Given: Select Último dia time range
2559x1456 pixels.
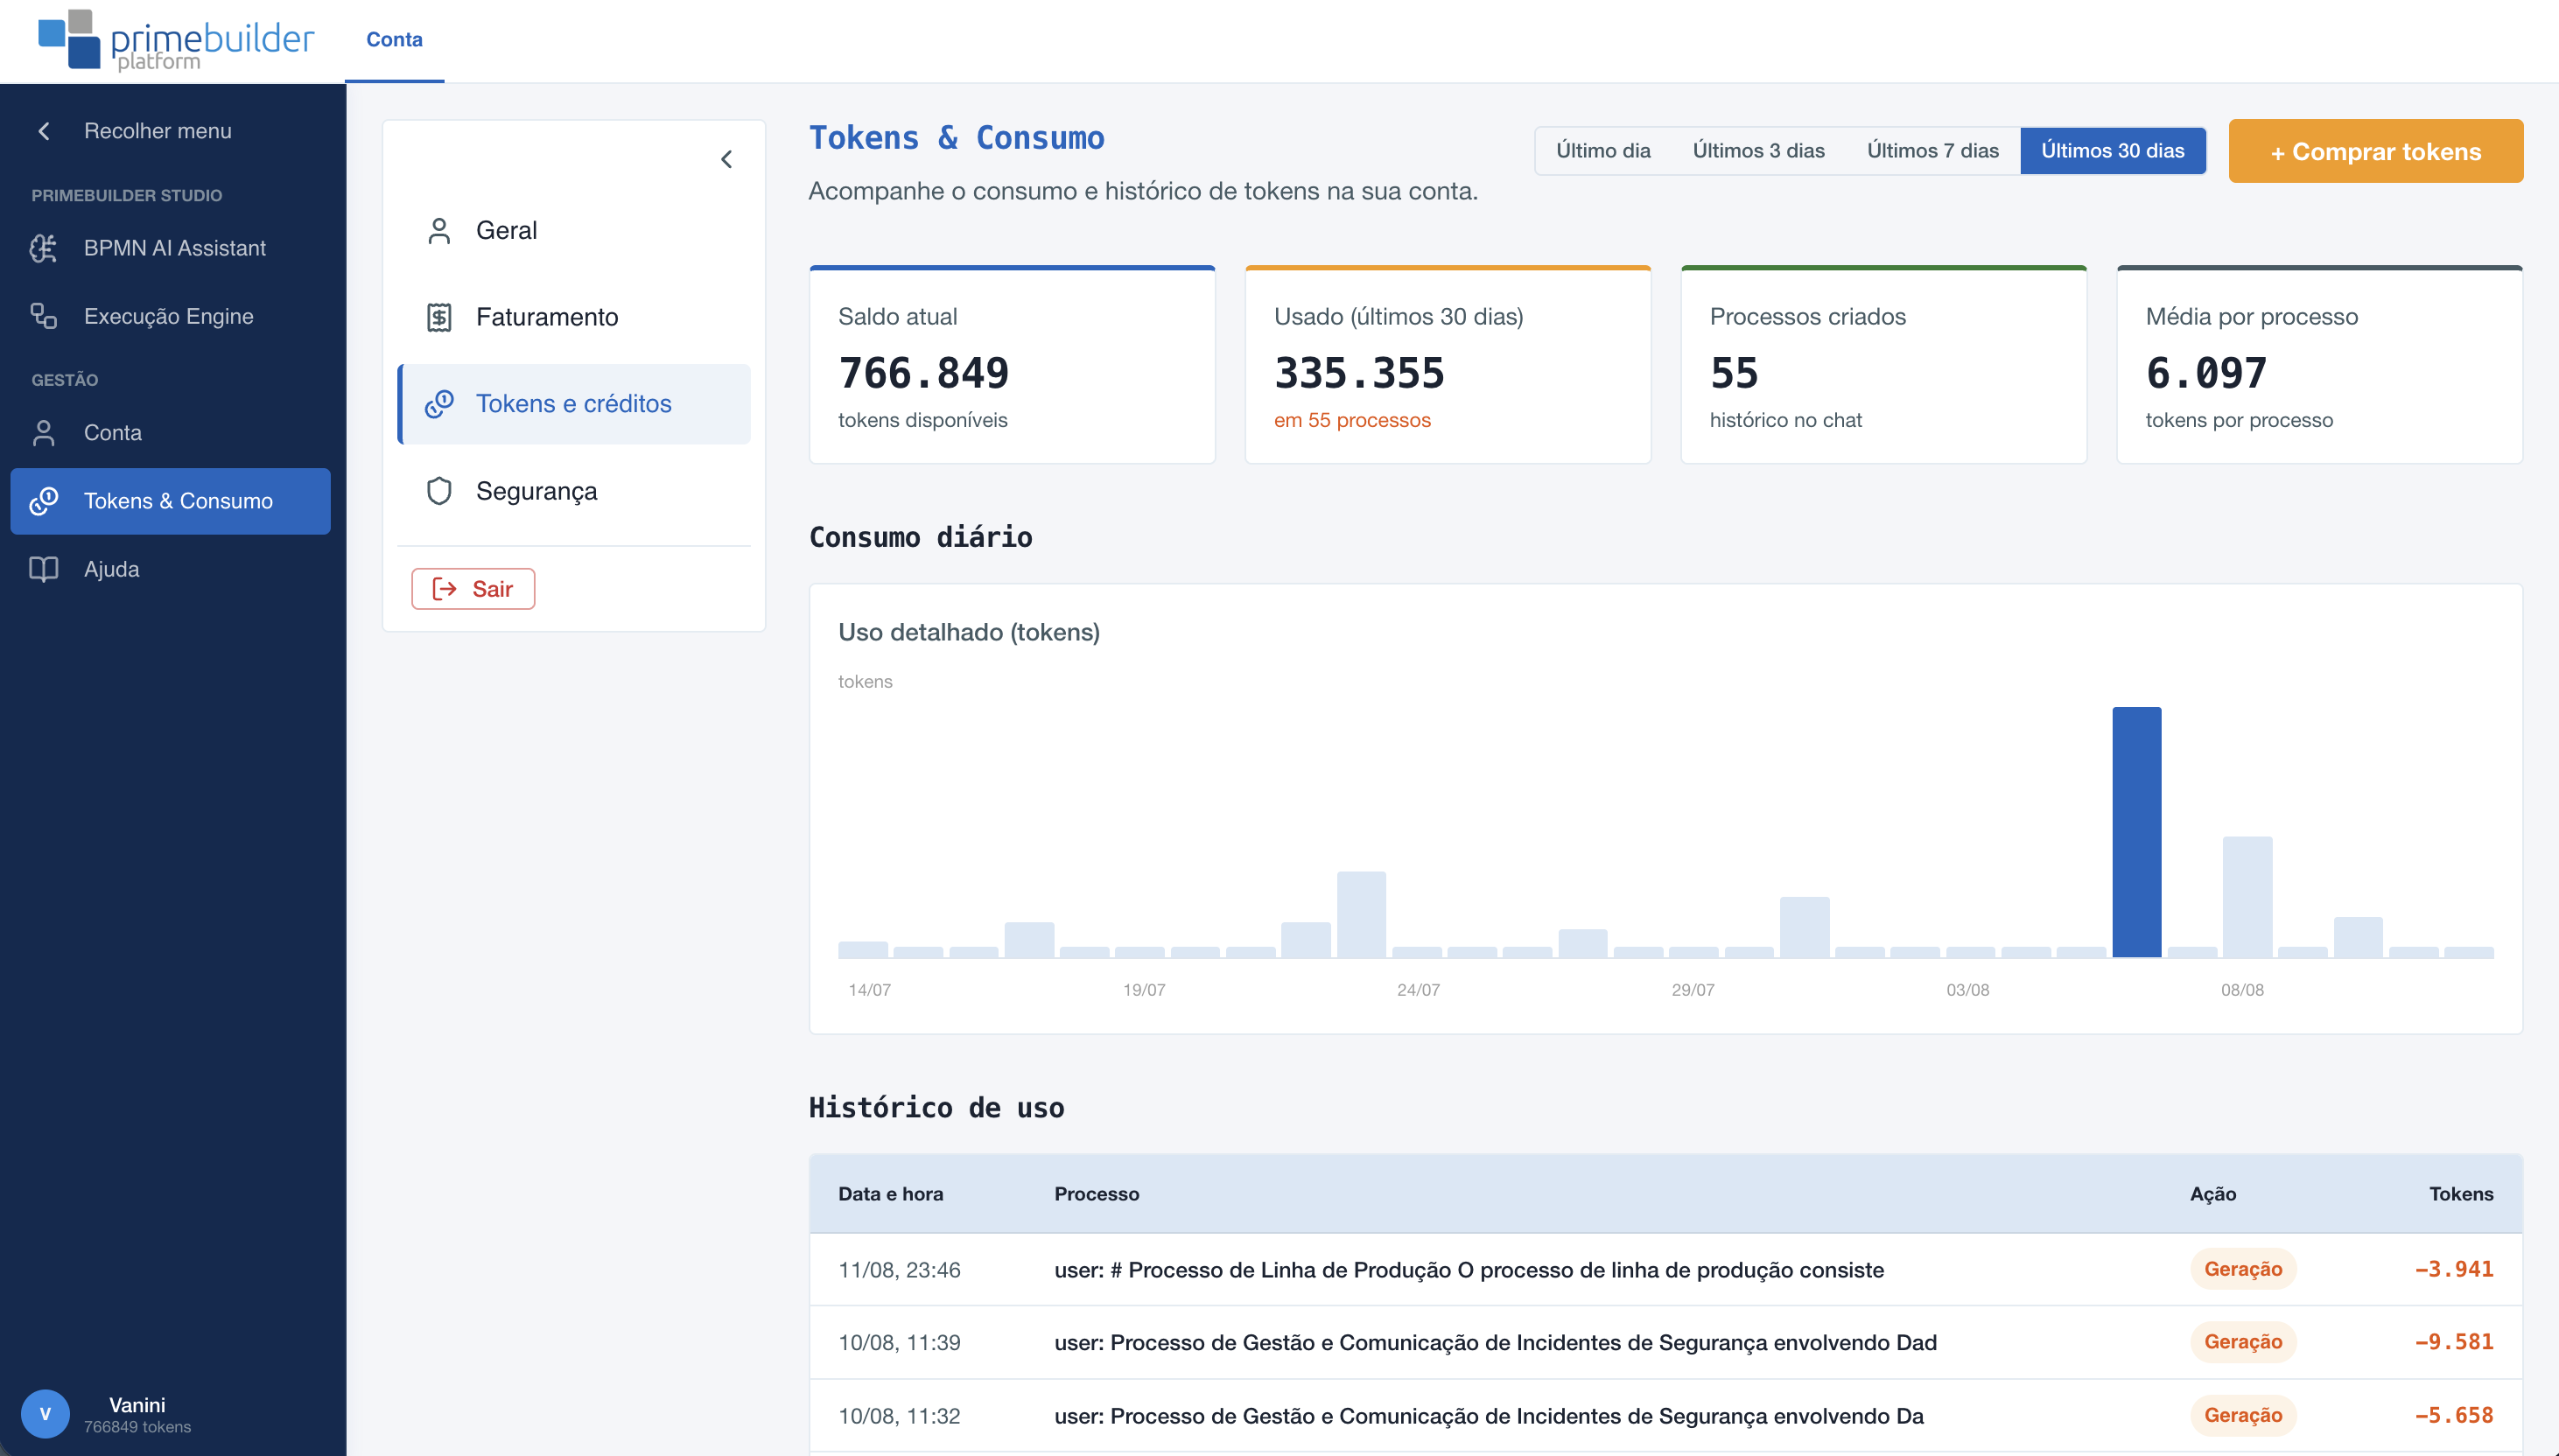Looking at the screenshot, I should coord(1602,151).
